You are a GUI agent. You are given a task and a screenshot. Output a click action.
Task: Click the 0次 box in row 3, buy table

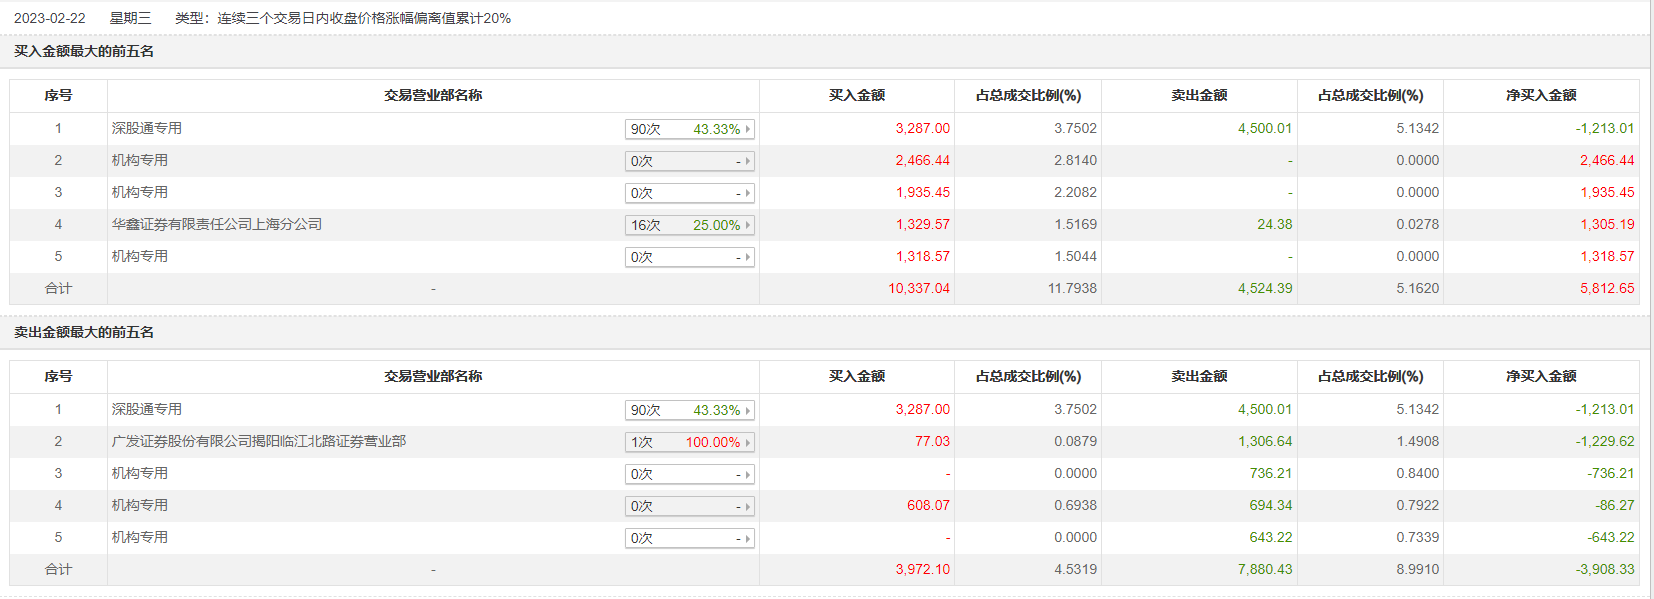point(689,193)
